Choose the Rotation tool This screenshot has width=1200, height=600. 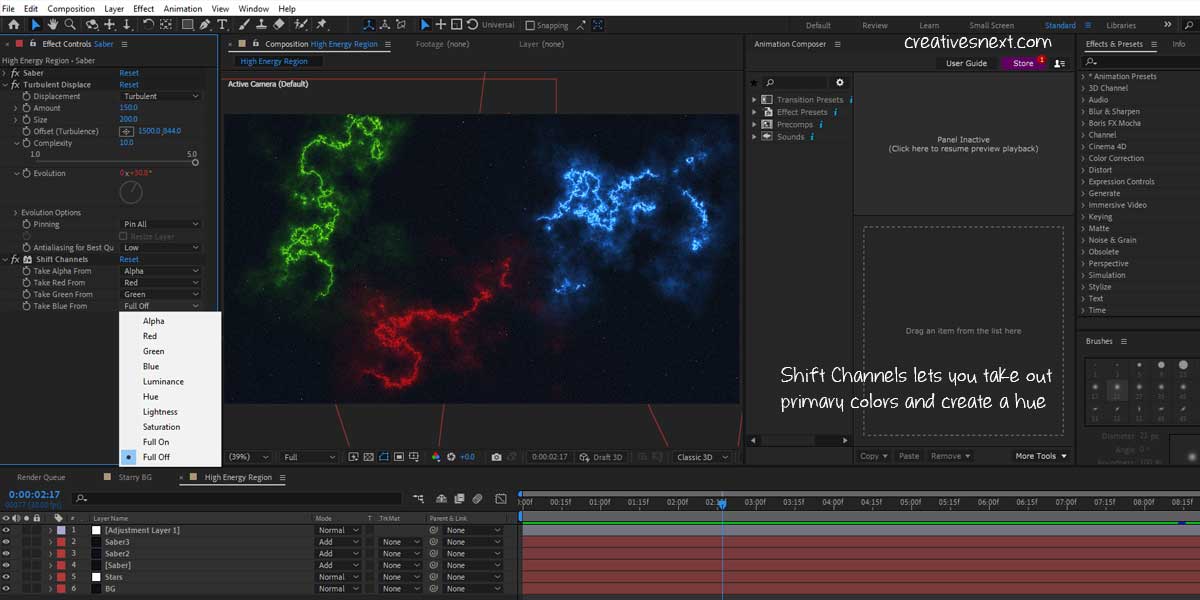coord(148,24)
